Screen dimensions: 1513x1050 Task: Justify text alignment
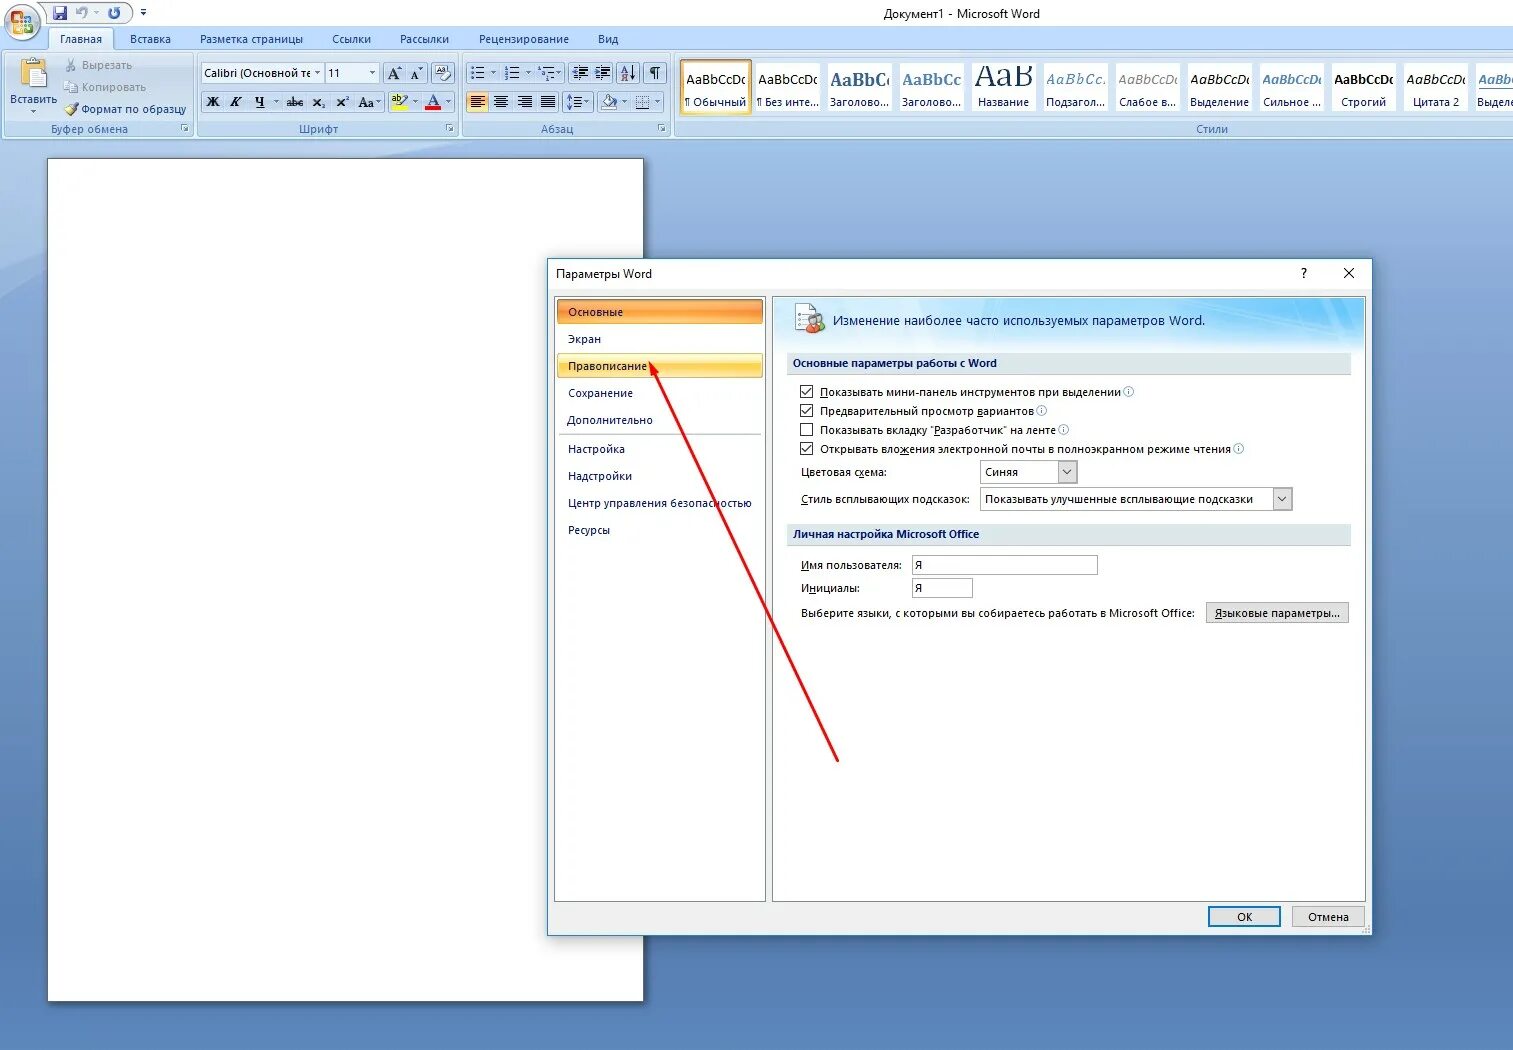click(x=548, y=102)
